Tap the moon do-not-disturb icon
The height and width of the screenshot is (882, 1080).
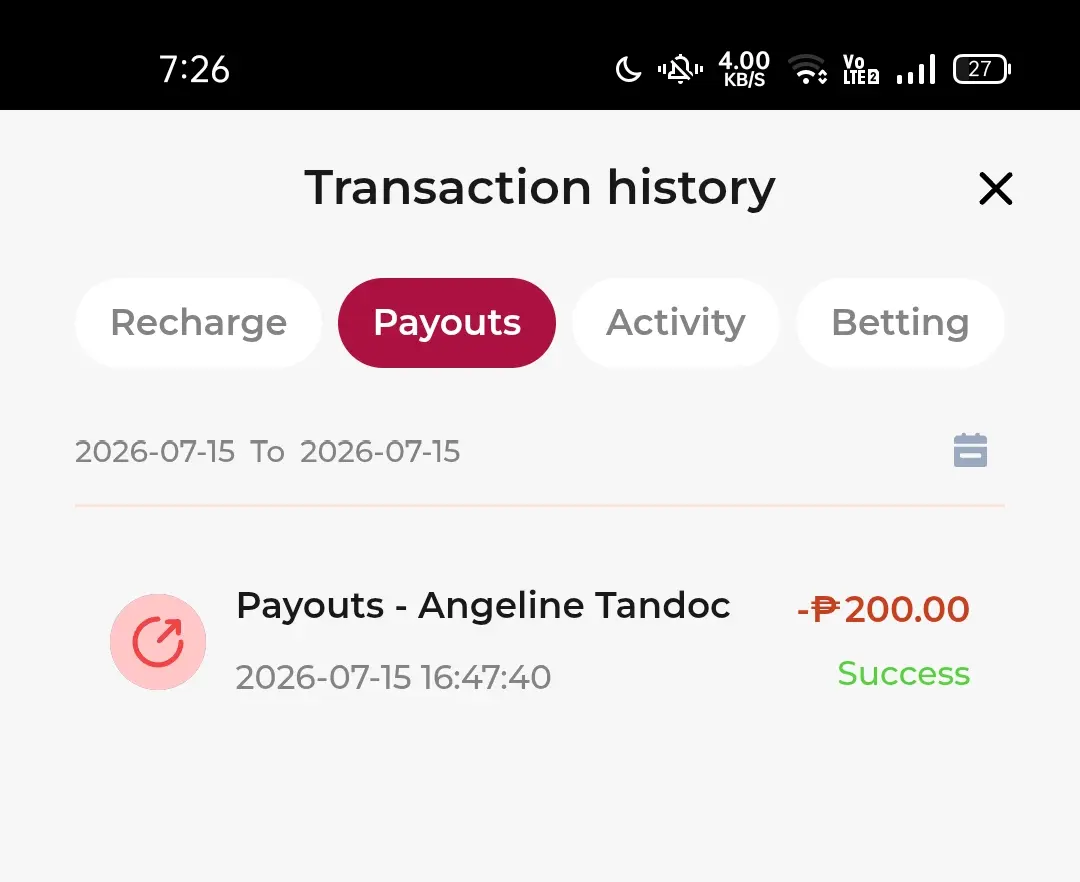click(x=627, y=69)
